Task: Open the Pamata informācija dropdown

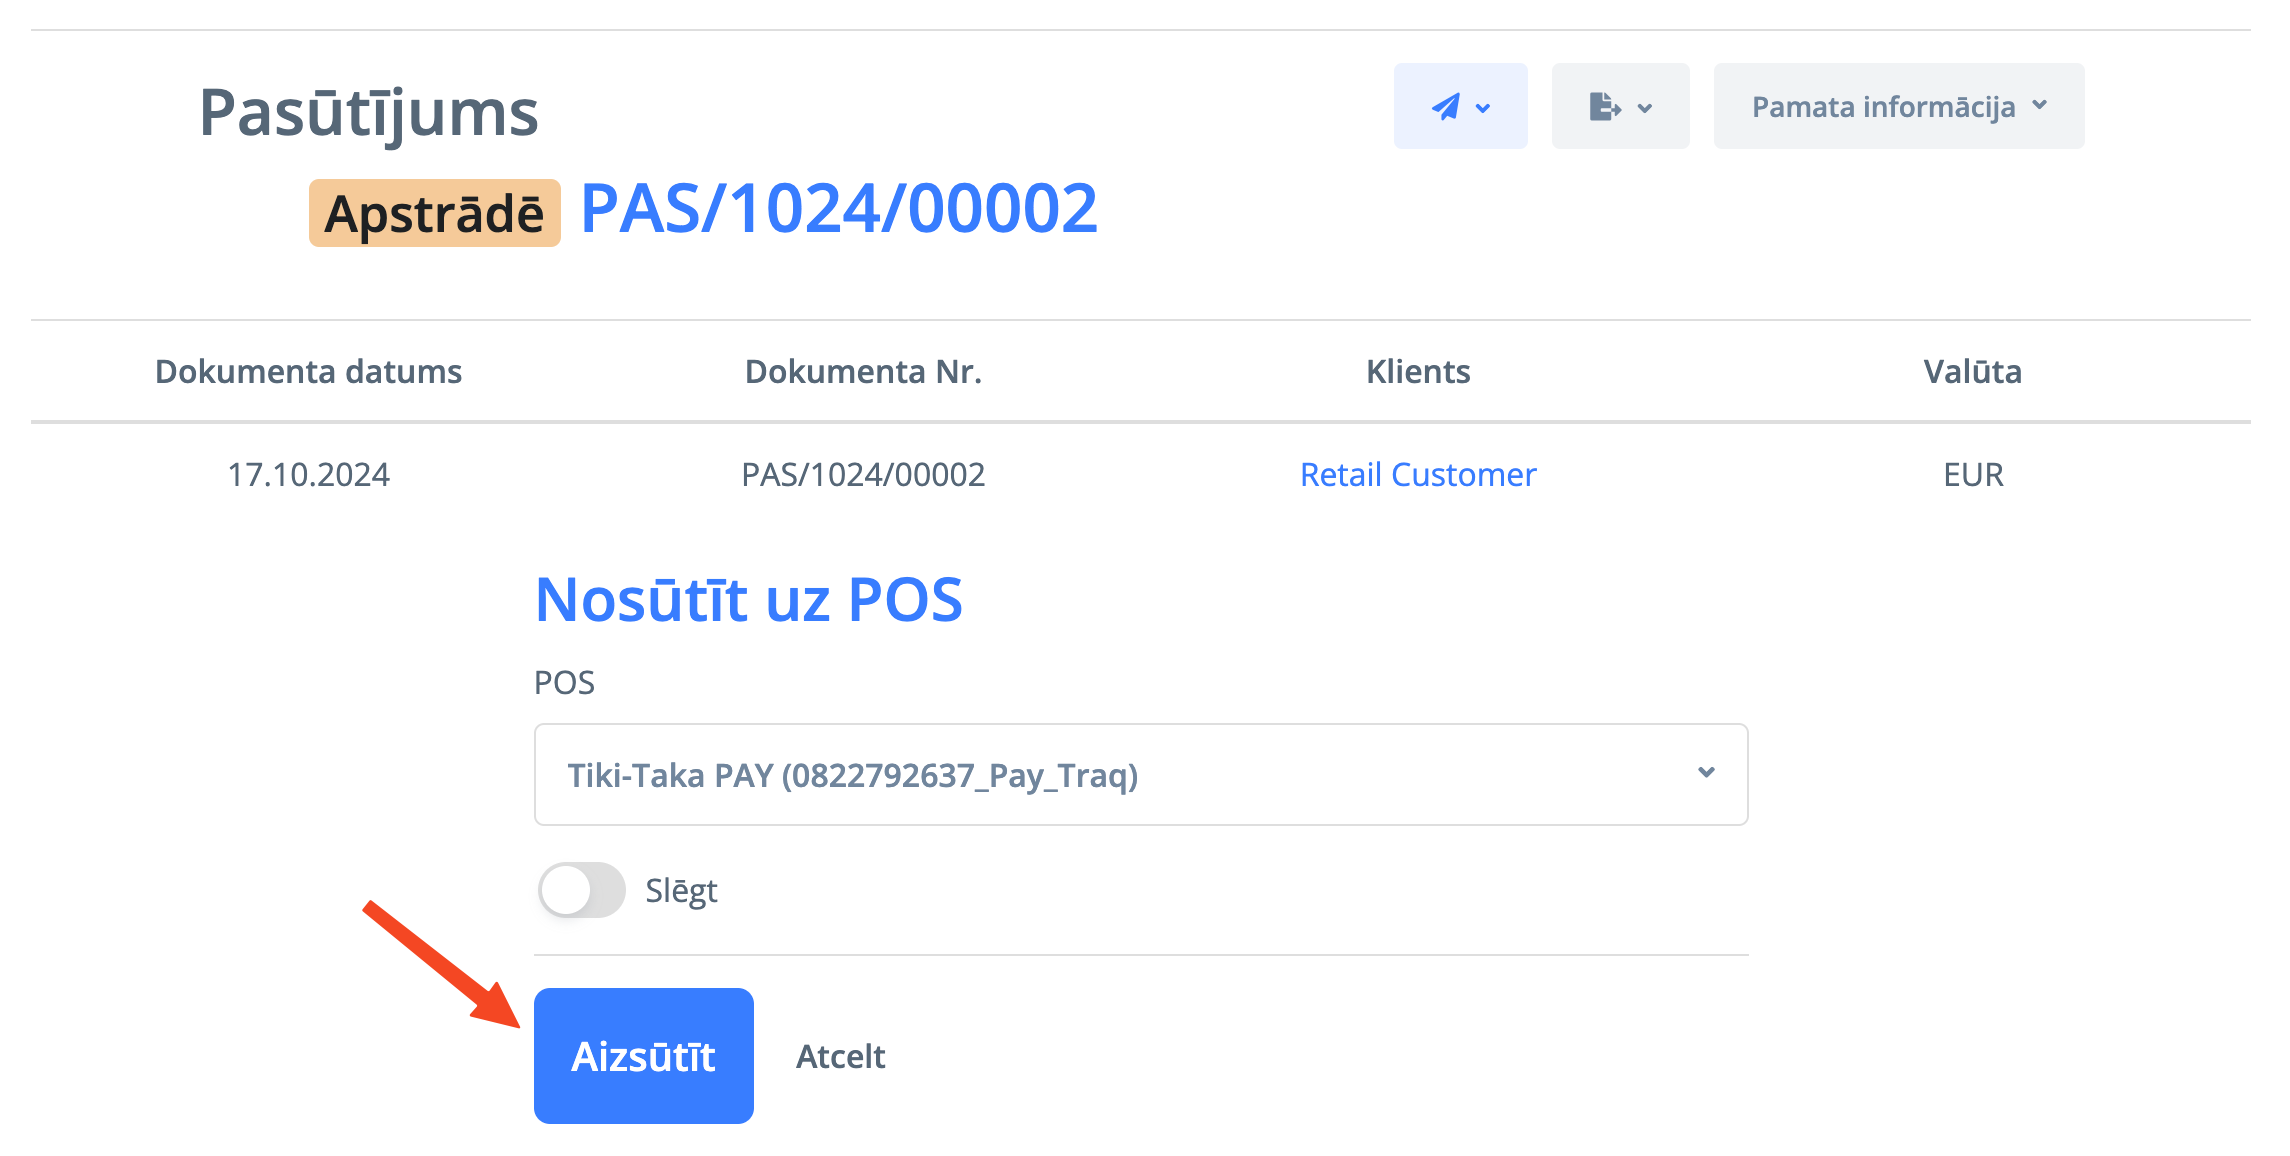Action: 1898,107
